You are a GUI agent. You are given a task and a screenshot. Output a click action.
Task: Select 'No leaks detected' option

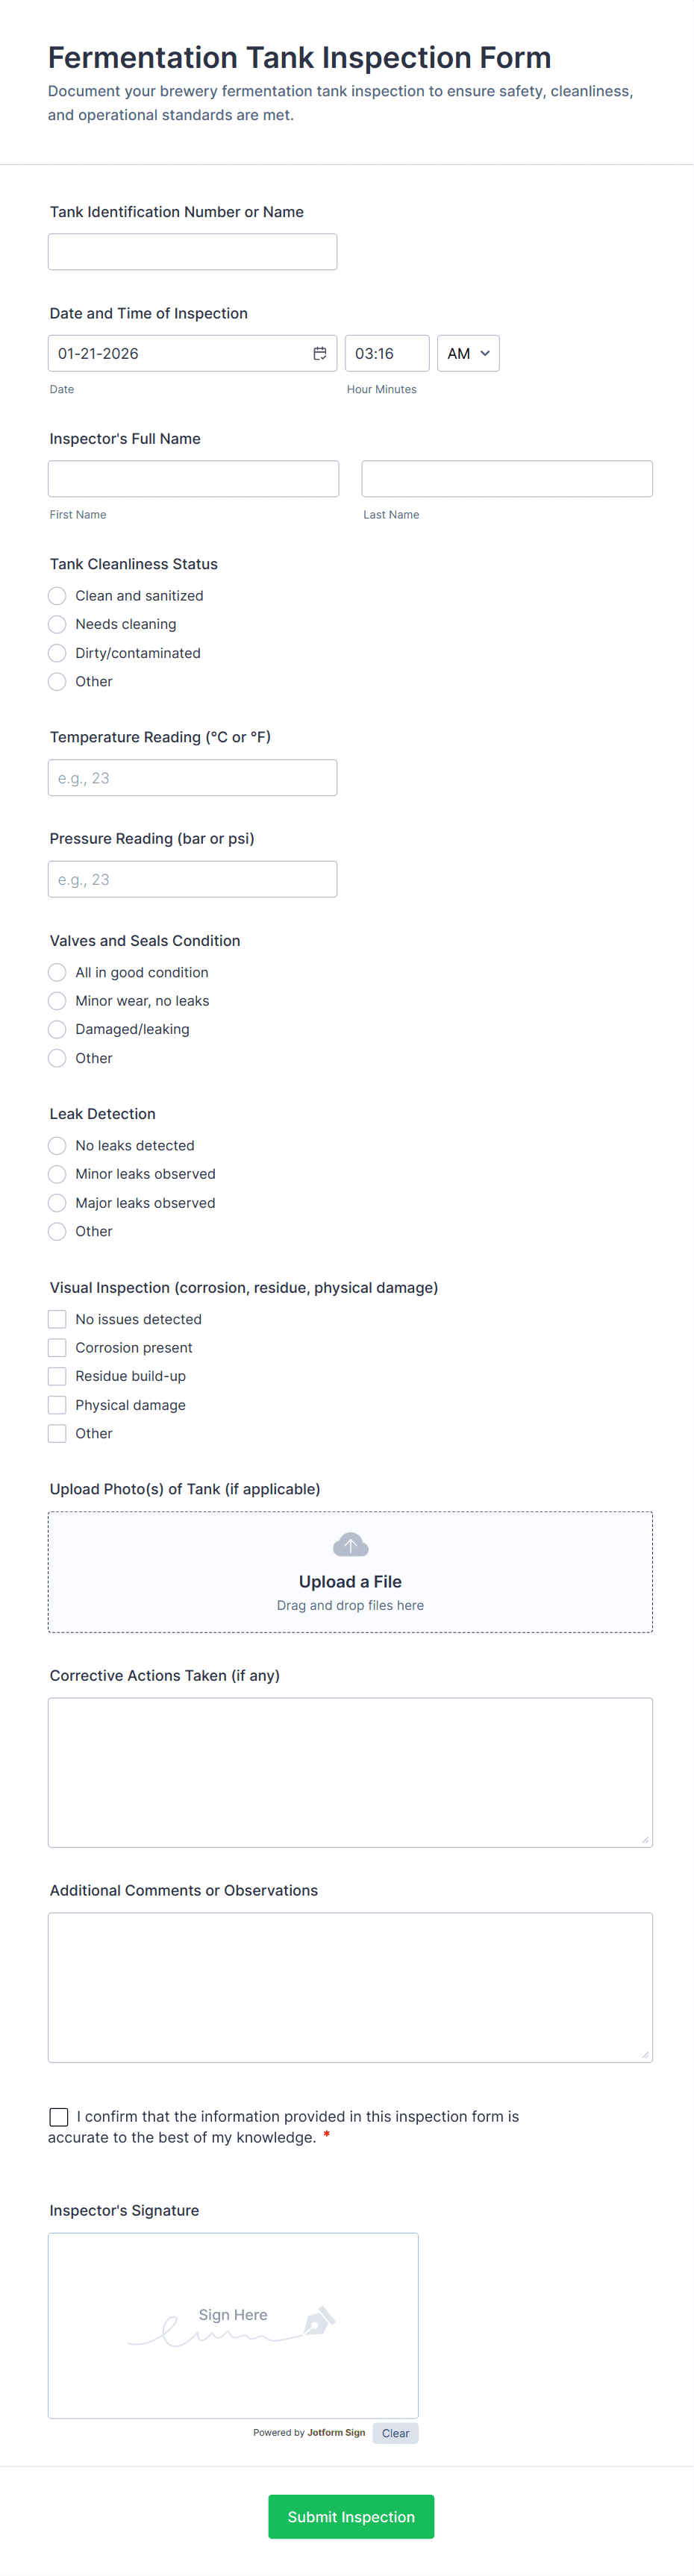[57, 1145]
